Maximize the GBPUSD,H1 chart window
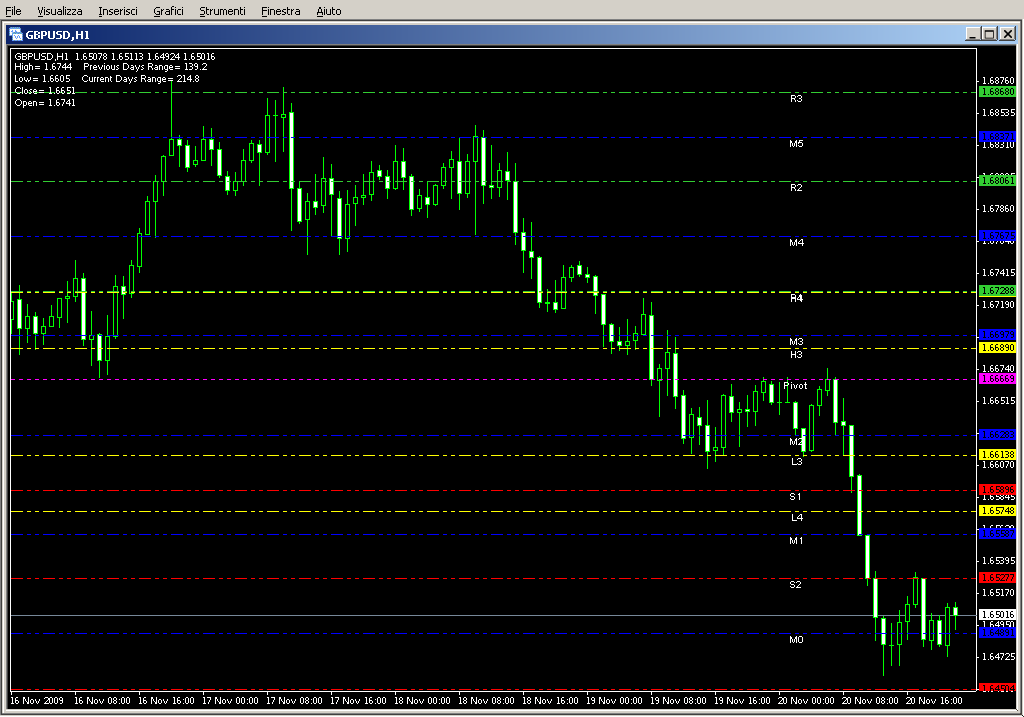This screenshot has width=1024, height=717. 989,34
